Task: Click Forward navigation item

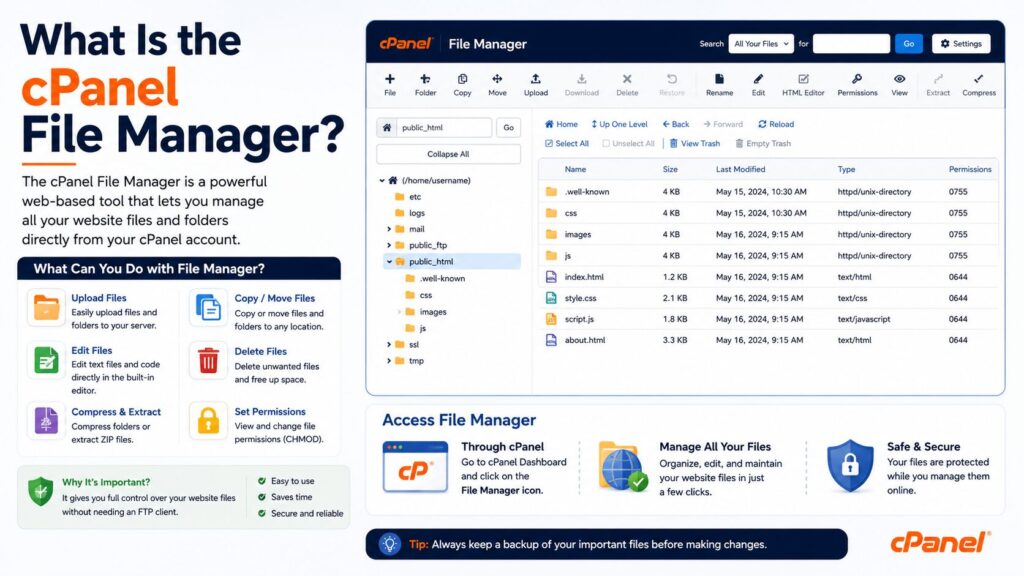Action: [x=723, y=124]
